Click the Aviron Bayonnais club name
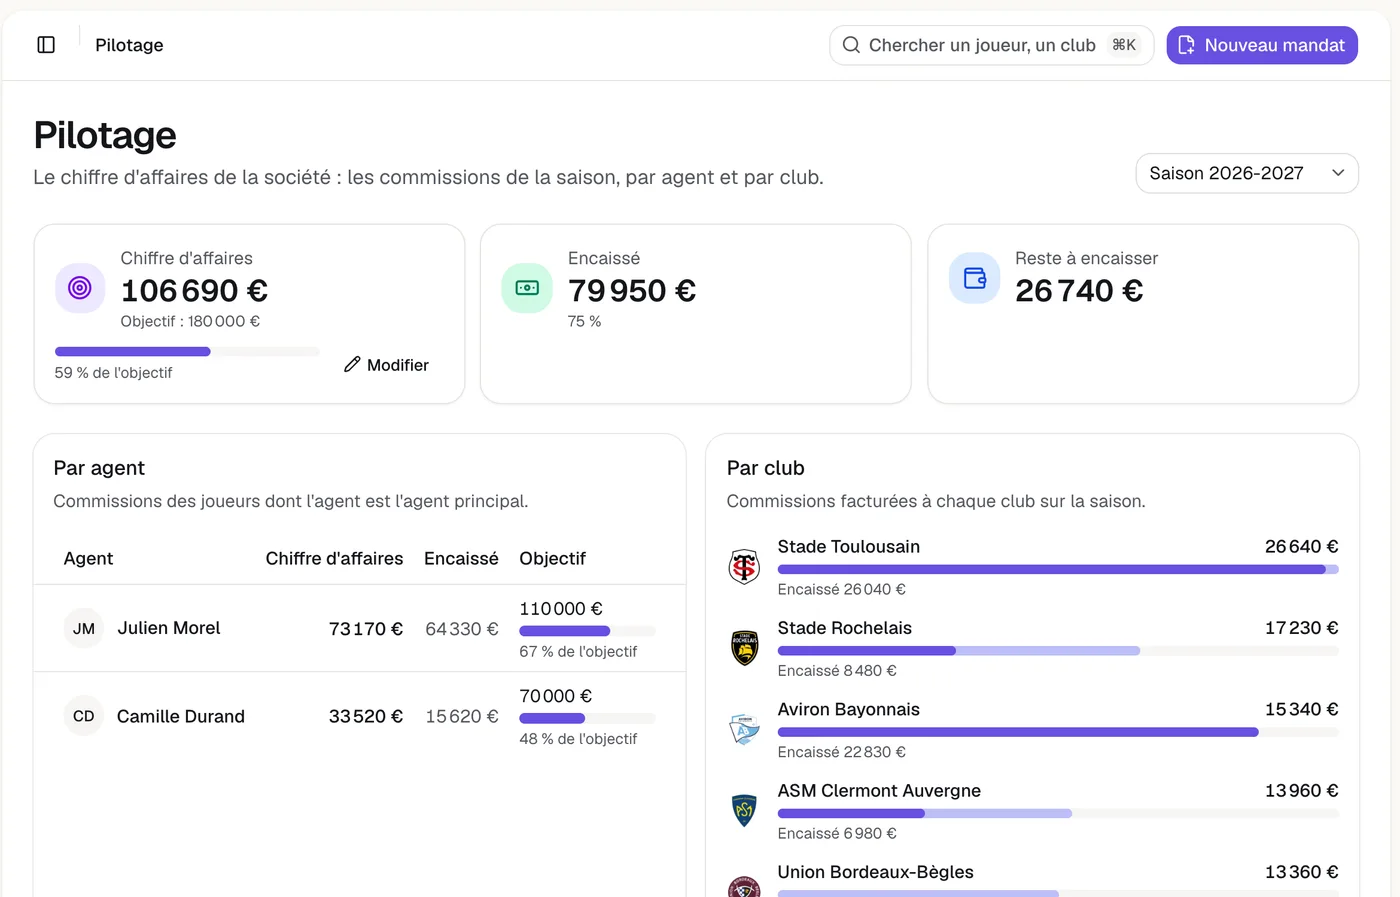 point(849,709)
